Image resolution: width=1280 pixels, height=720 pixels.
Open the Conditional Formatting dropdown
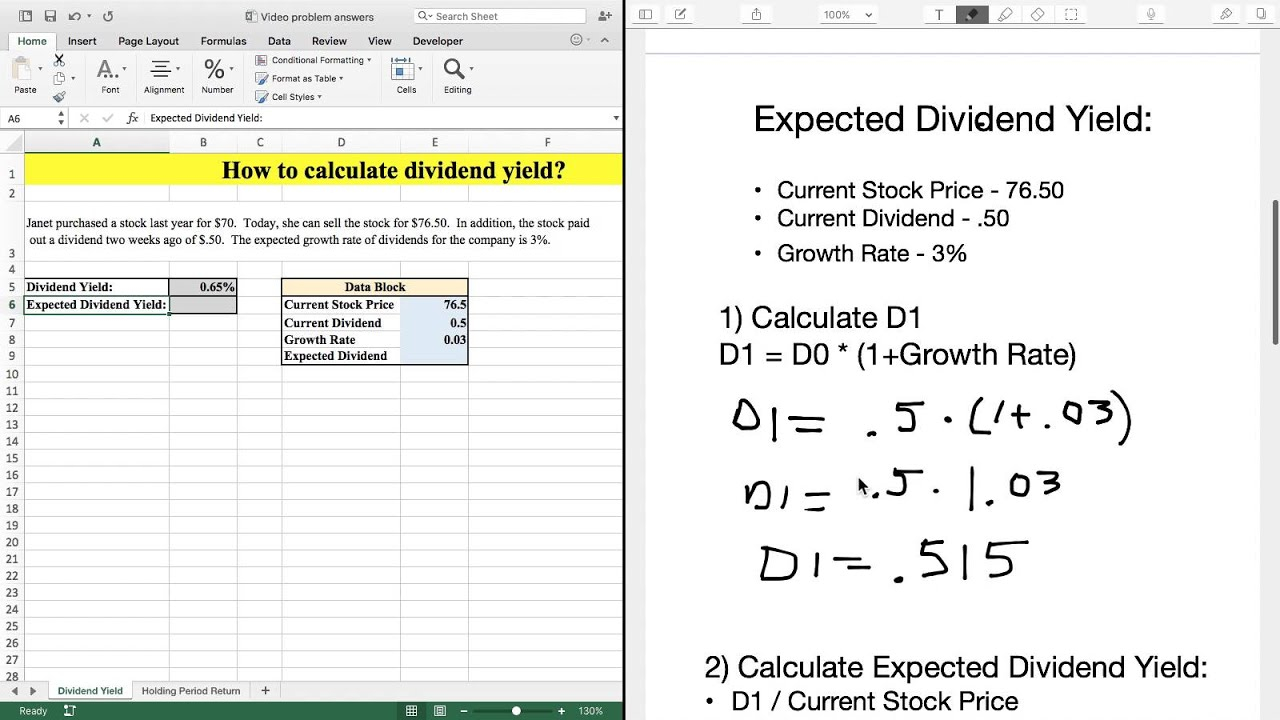coord(313,60)
